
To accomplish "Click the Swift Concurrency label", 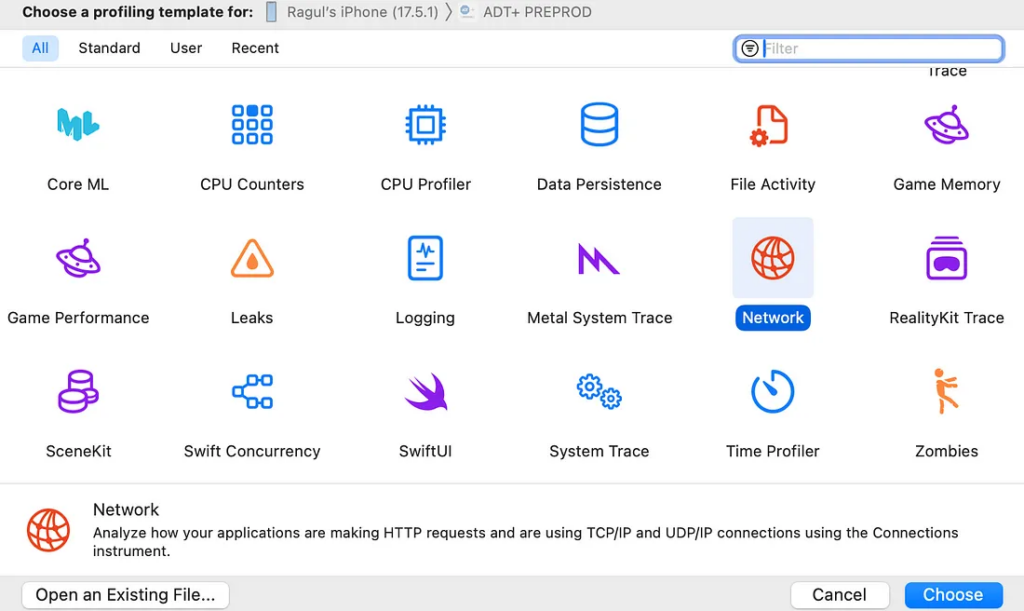I will tap(252, 451).
